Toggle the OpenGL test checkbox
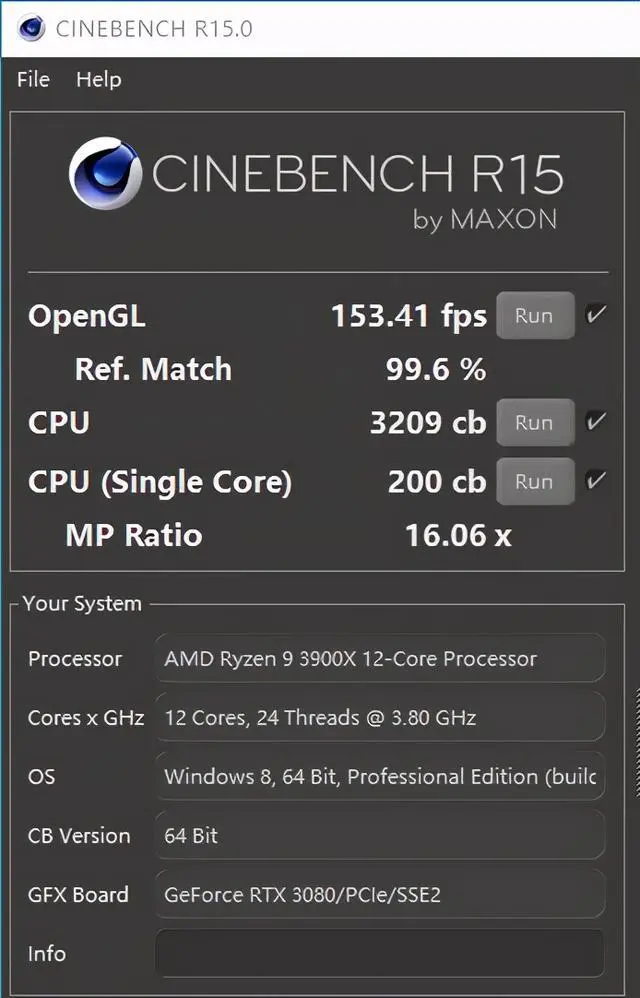Viewport: 640px width, 998px height. click(x=595, y=314)
